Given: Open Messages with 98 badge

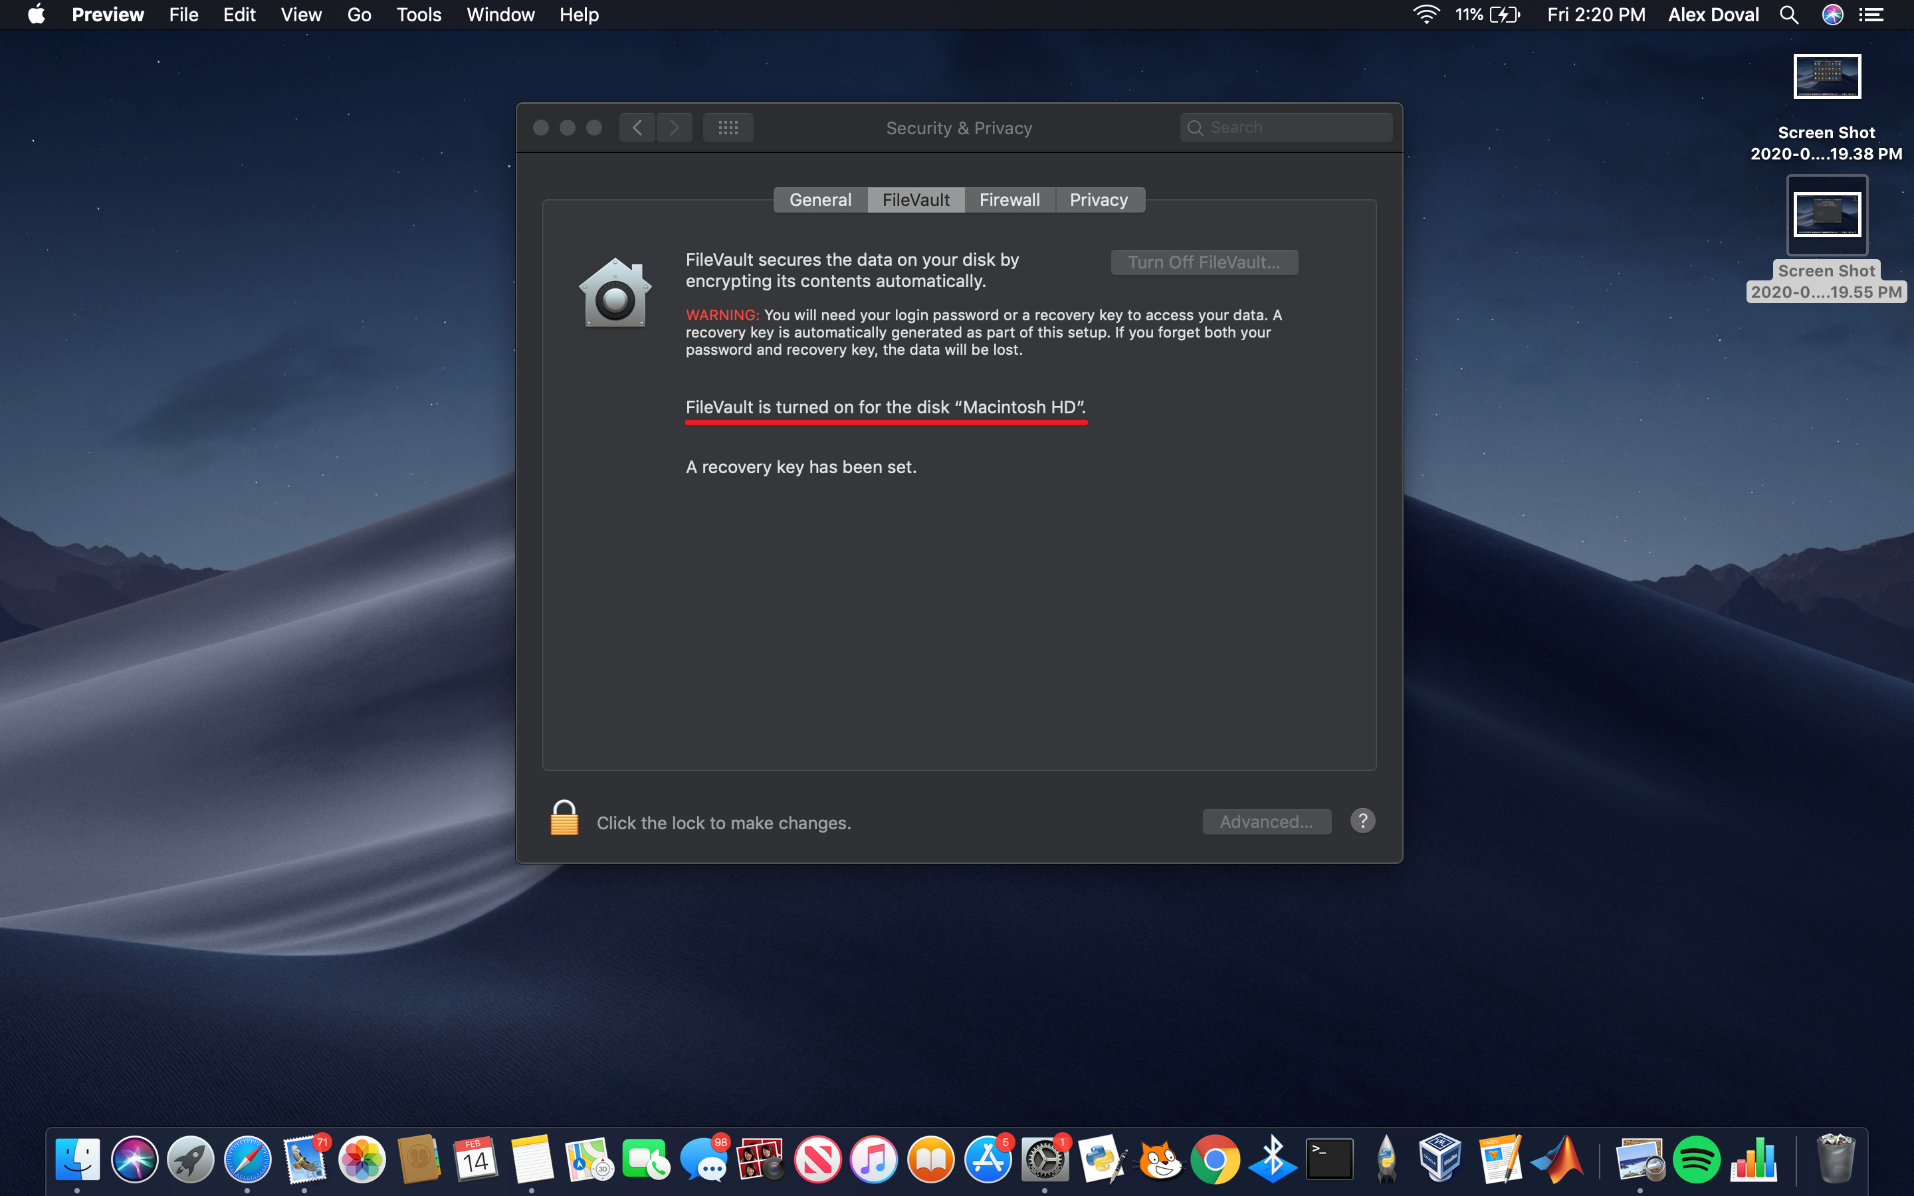Looking at the screenshot, I should (703, 1160).
